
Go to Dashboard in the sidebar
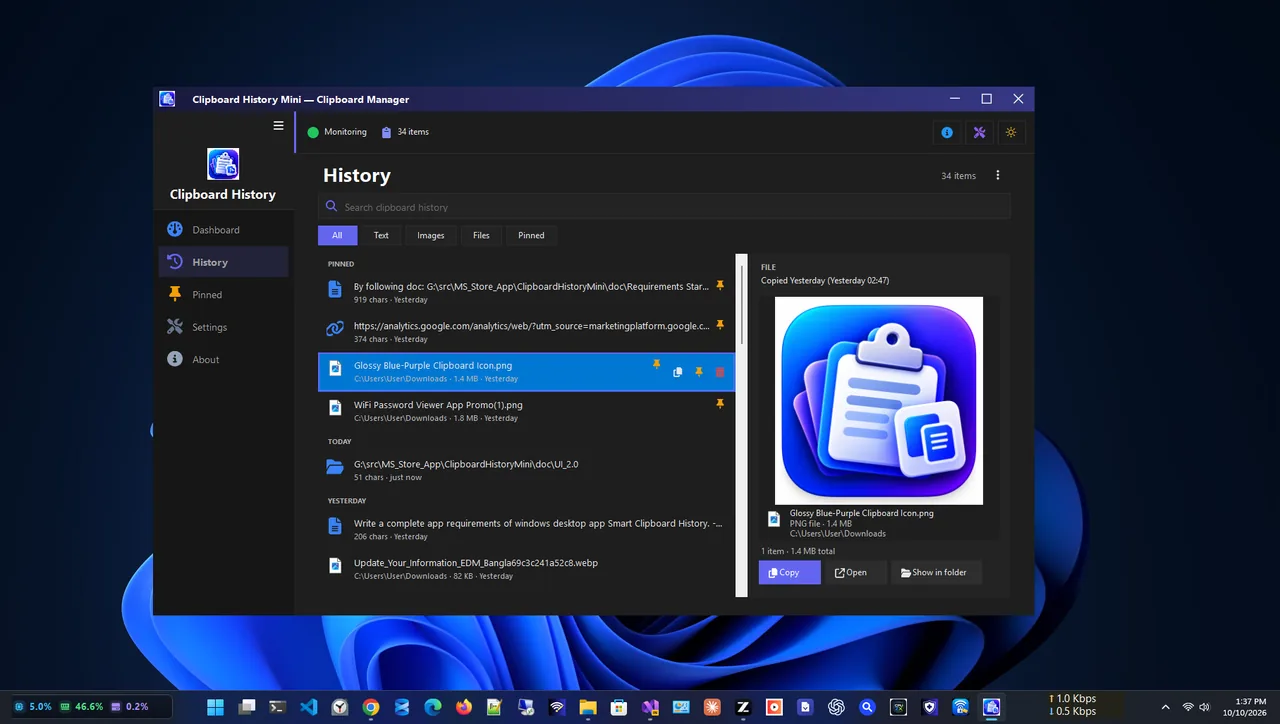point(223,230)
